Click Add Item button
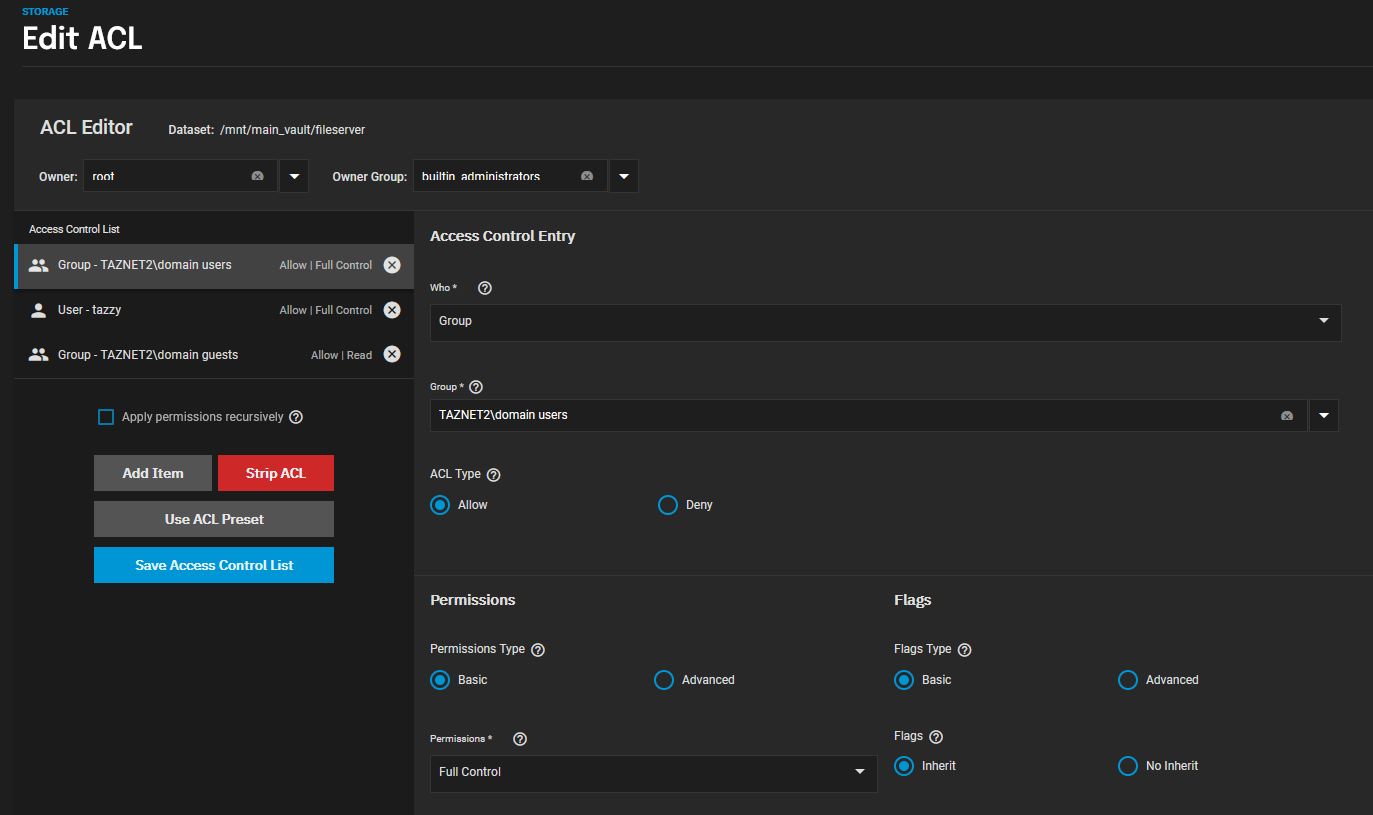Screen dimensions: 1373x815 (x=153, y=473)
